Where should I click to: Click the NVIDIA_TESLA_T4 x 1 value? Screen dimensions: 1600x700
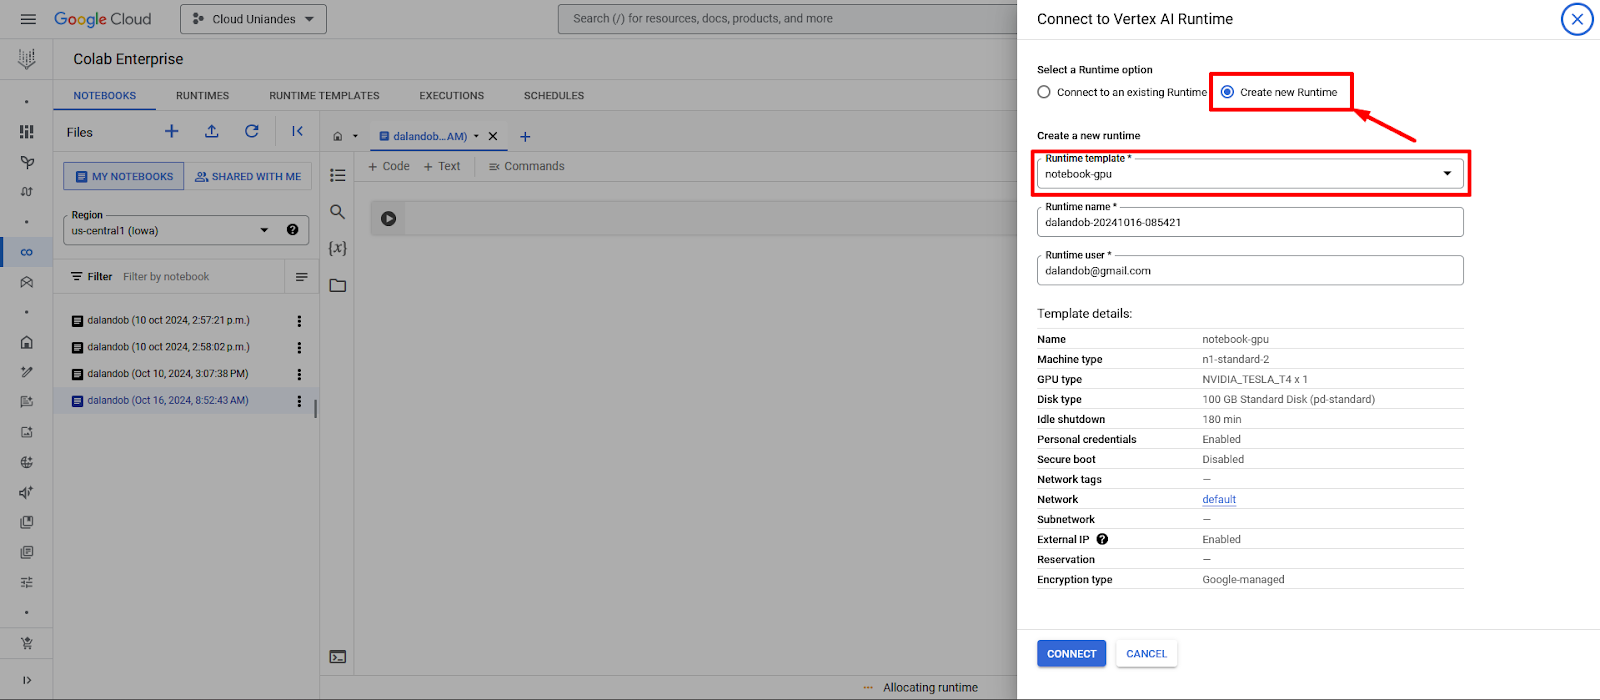coord(1255,380)
